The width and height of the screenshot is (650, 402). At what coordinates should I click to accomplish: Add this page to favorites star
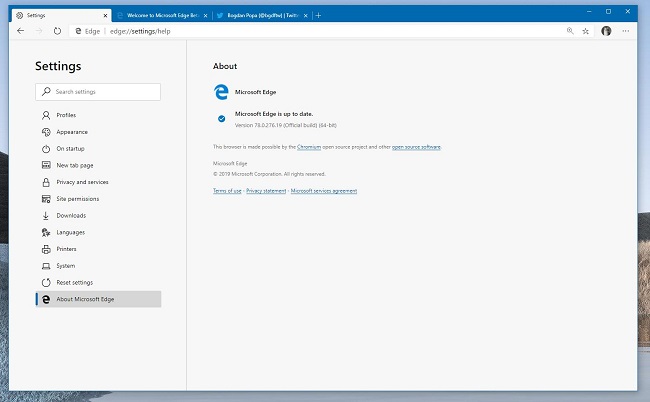pos(585,31)
